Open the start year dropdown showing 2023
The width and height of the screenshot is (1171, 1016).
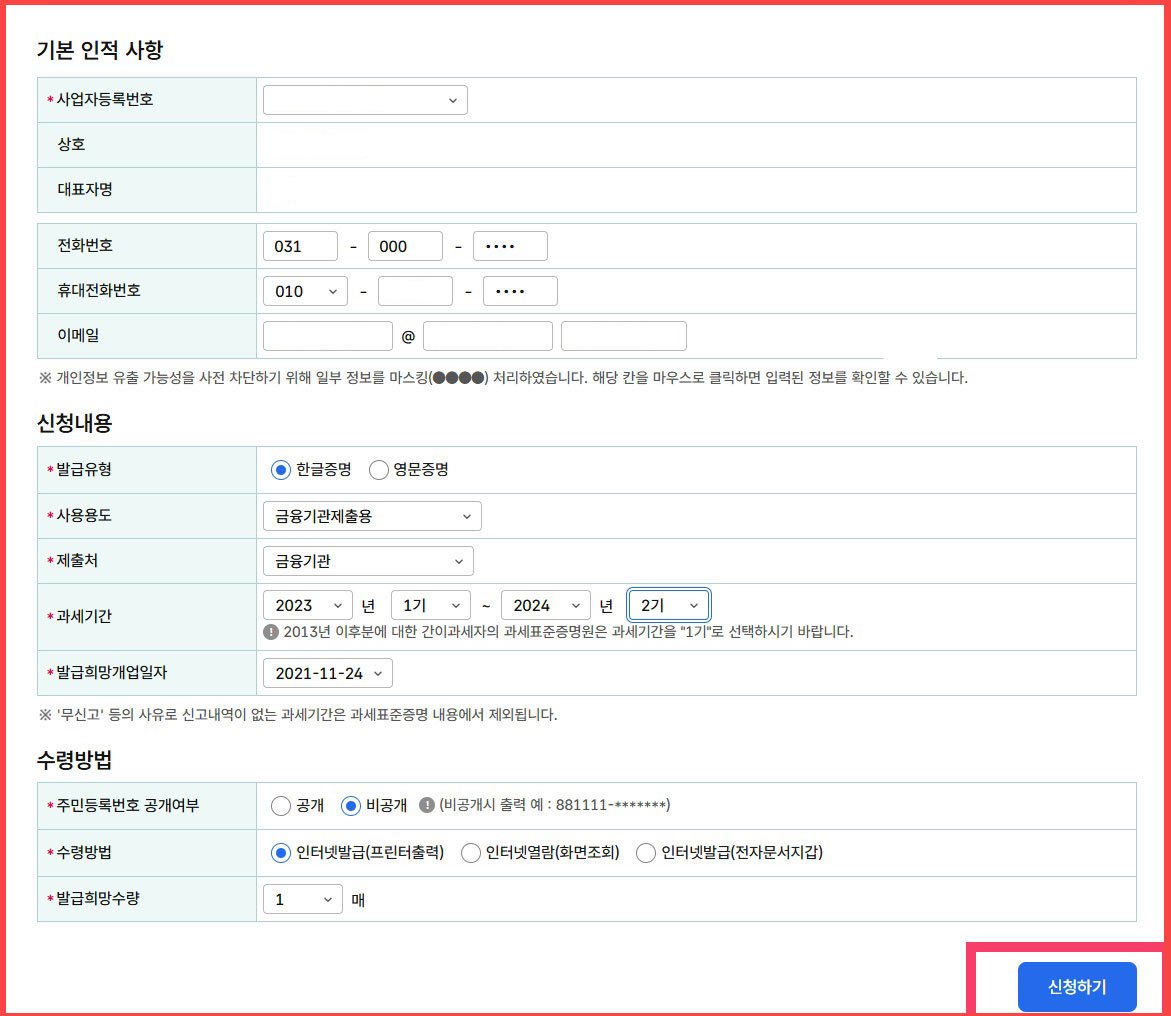point(307,604)
